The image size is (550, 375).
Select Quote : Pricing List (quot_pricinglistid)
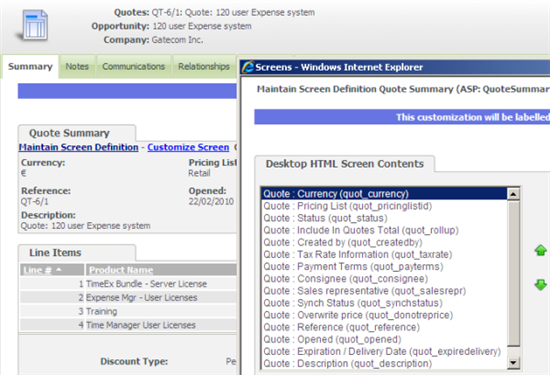[x=384, y=206]
